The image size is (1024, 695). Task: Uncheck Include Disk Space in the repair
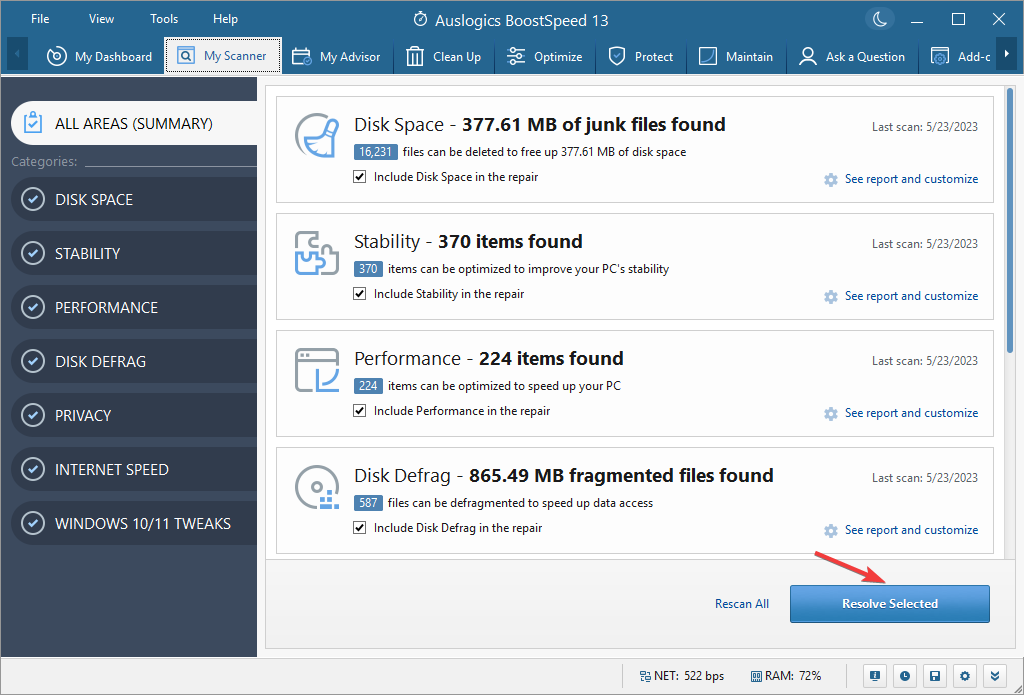coord(359,177)
